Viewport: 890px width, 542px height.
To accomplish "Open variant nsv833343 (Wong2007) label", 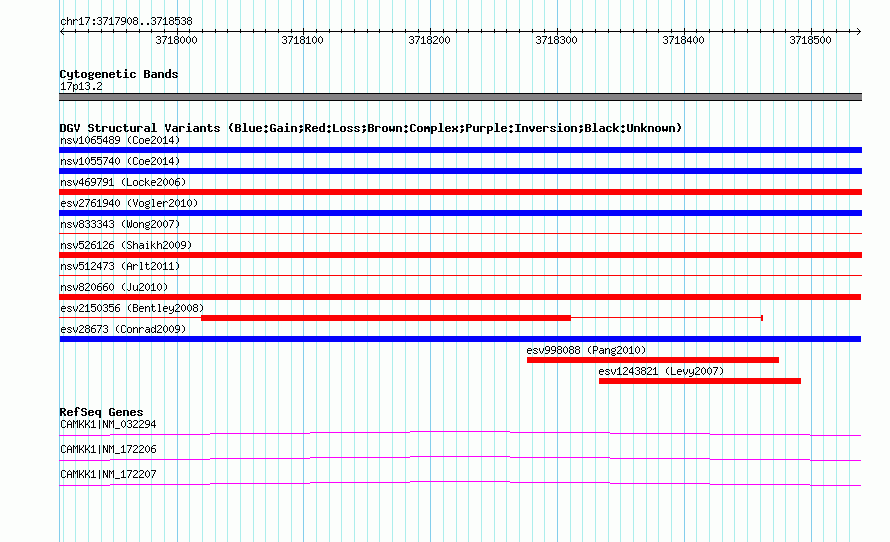I will (x=120, y=224).
